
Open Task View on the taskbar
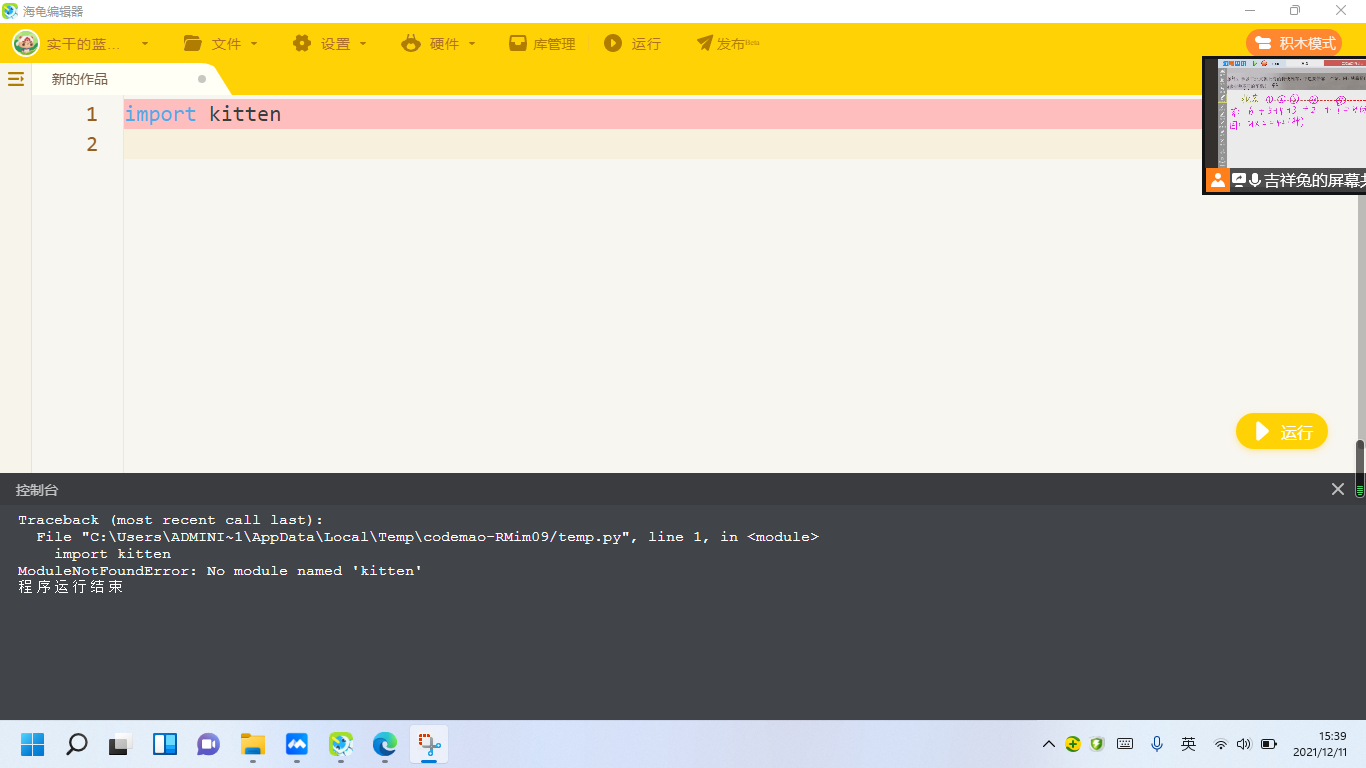[x=121, y=744]
